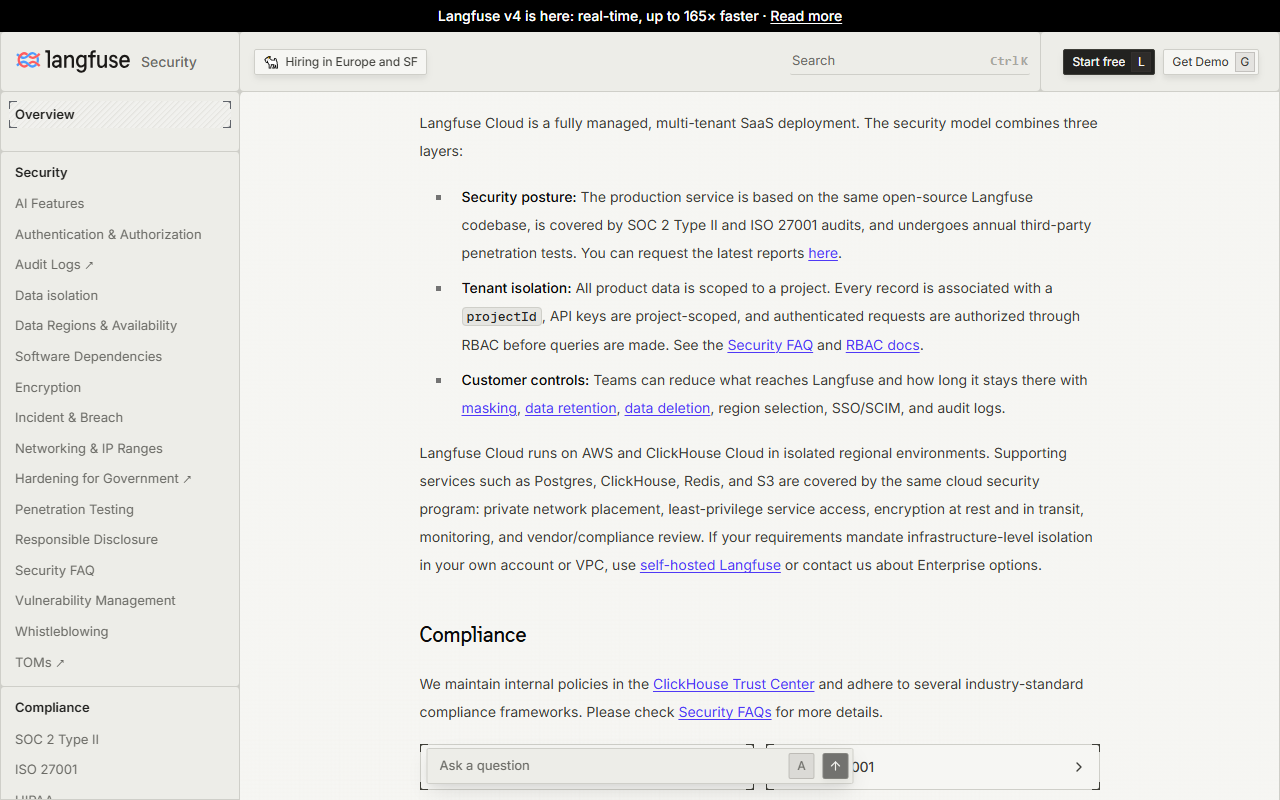Click the L shortcut badge on Start free
Screen dimensions: 1280x800
pyautogui.click(x=1141, y=62)
